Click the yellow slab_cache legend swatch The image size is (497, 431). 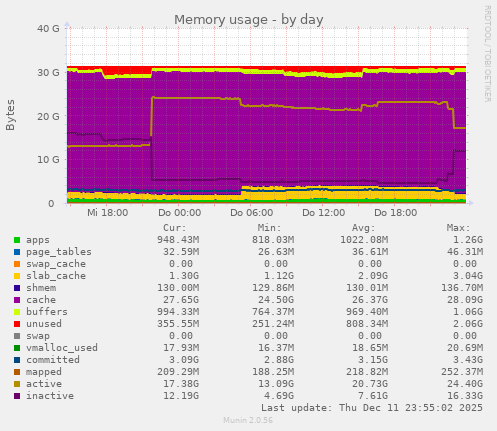tap(17, 276)
